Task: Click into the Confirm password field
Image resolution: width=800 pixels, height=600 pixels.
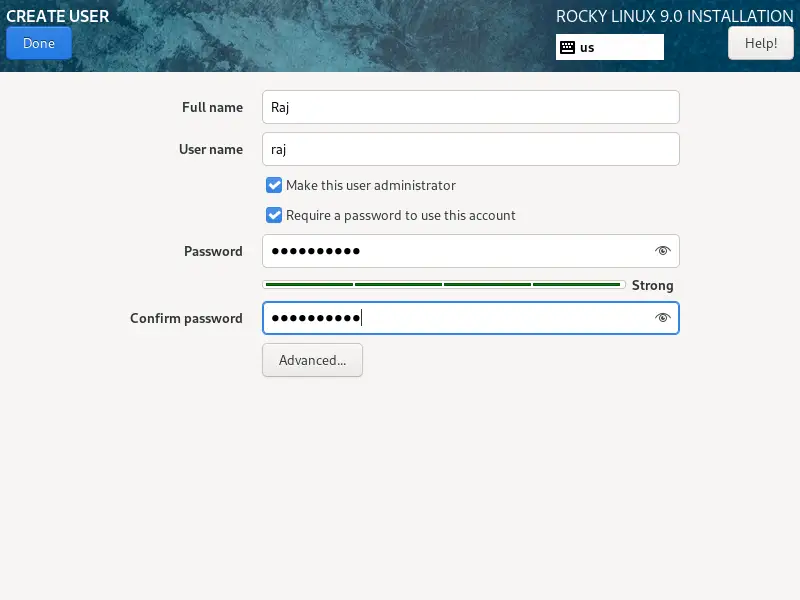Action: [470, 318]
